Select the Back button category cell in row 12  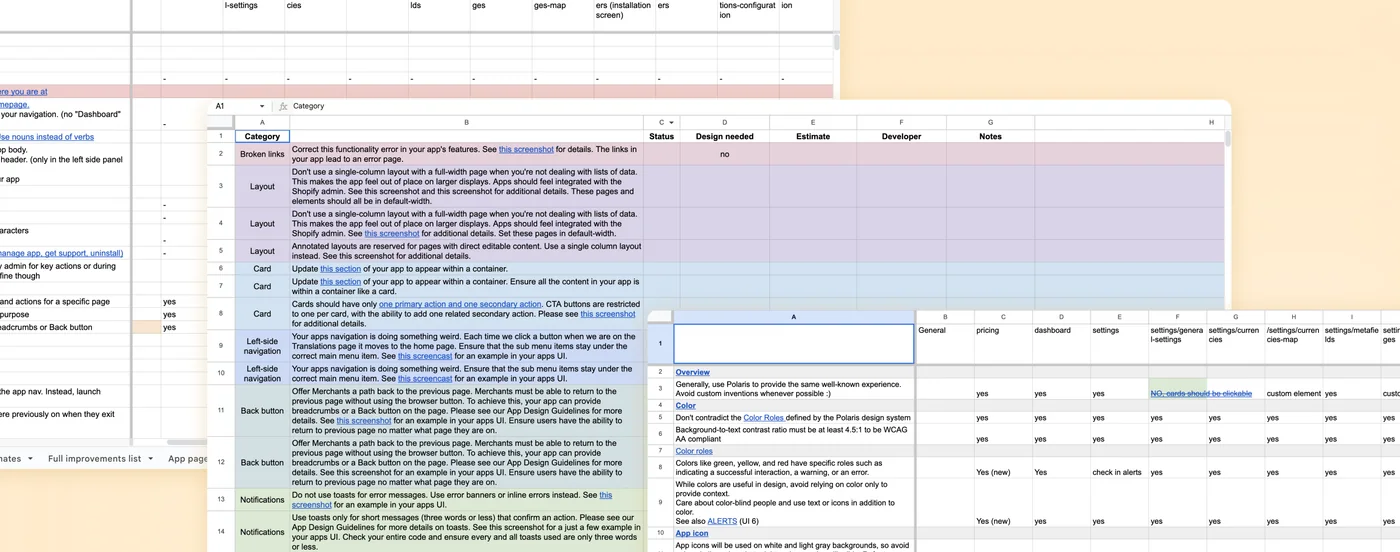262,462
